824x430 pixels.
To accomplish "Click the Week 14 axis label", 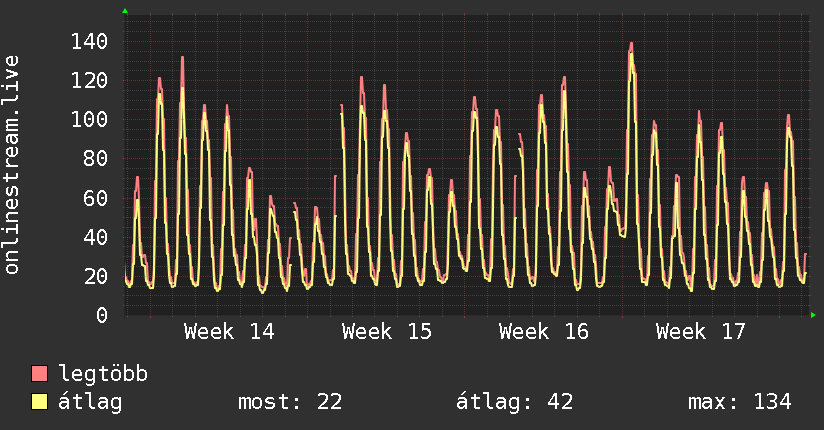I will tap(229, 332).
